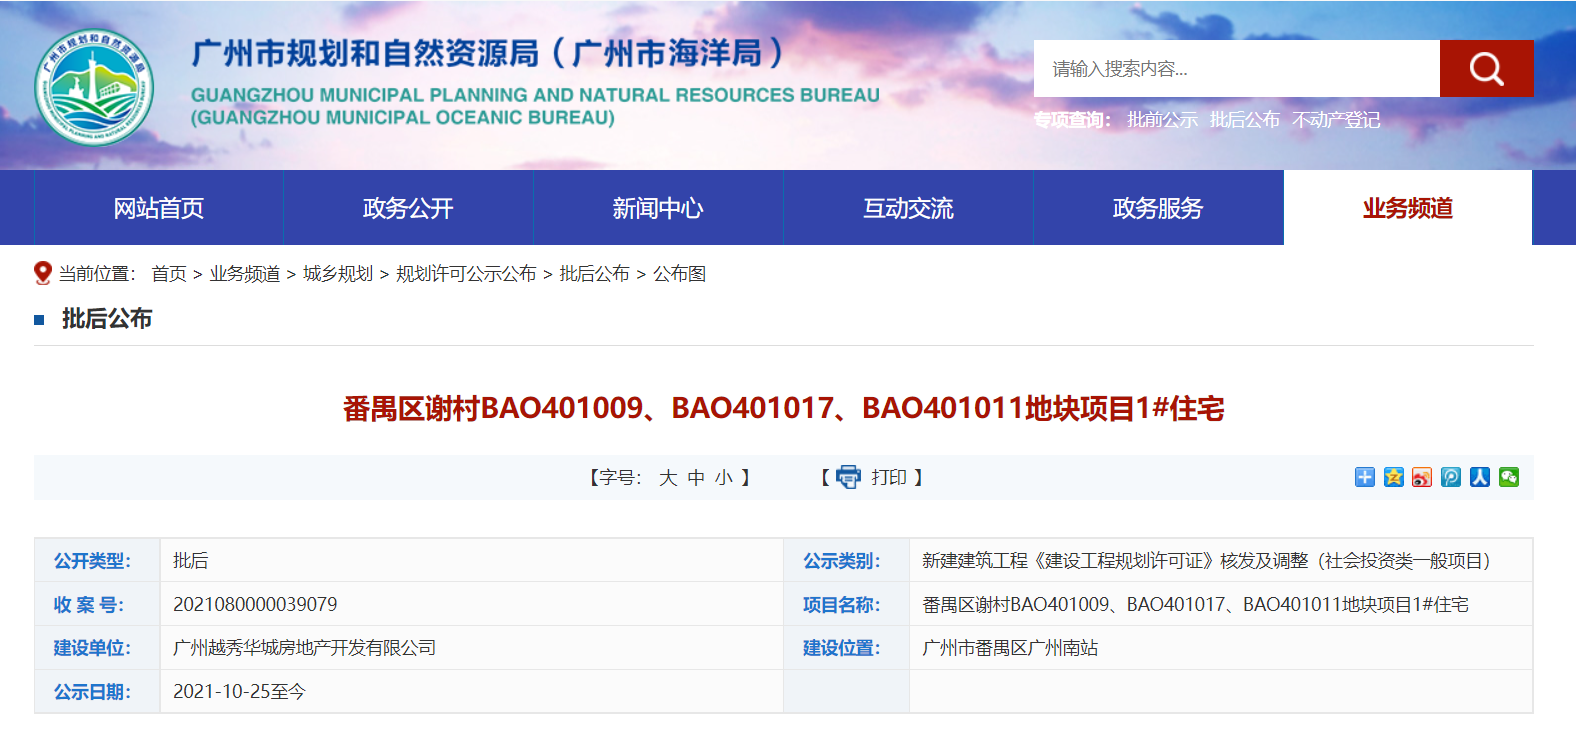Screen dimensions: 1576x739
Task: Click the red search magnifier button
Action: [1486, 69]
